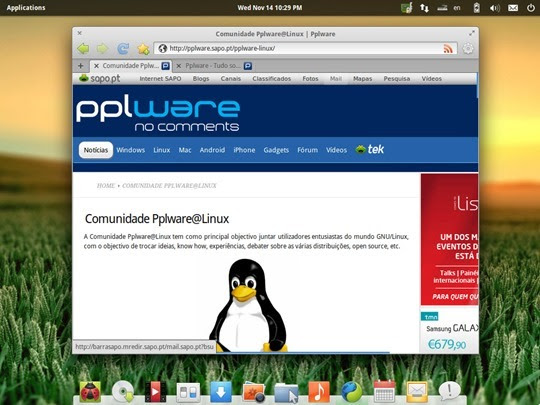Open the files folder dock icon
Viewport: 540px width, 405px height.
286,393
